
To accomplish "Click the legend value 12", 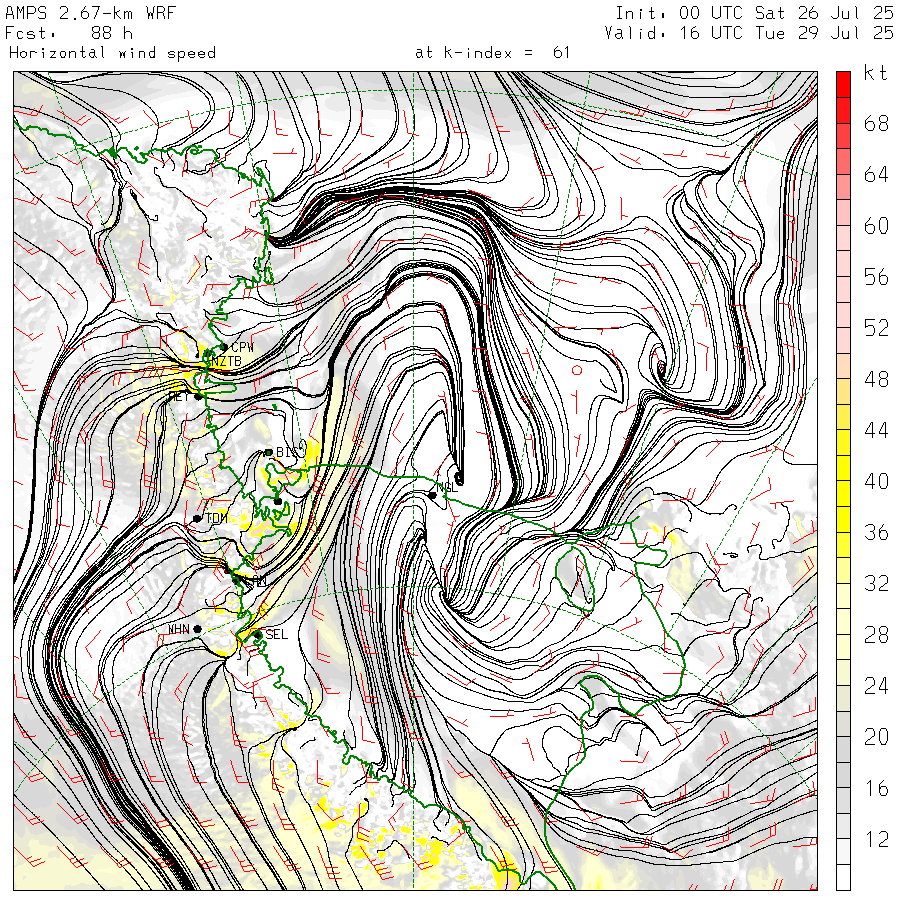I will coord(876,840).
